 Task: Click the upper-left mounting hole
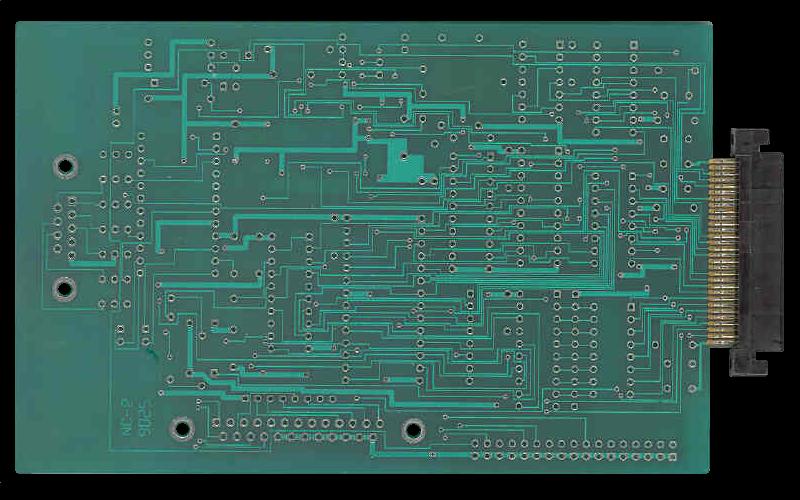tap(66, 165)
